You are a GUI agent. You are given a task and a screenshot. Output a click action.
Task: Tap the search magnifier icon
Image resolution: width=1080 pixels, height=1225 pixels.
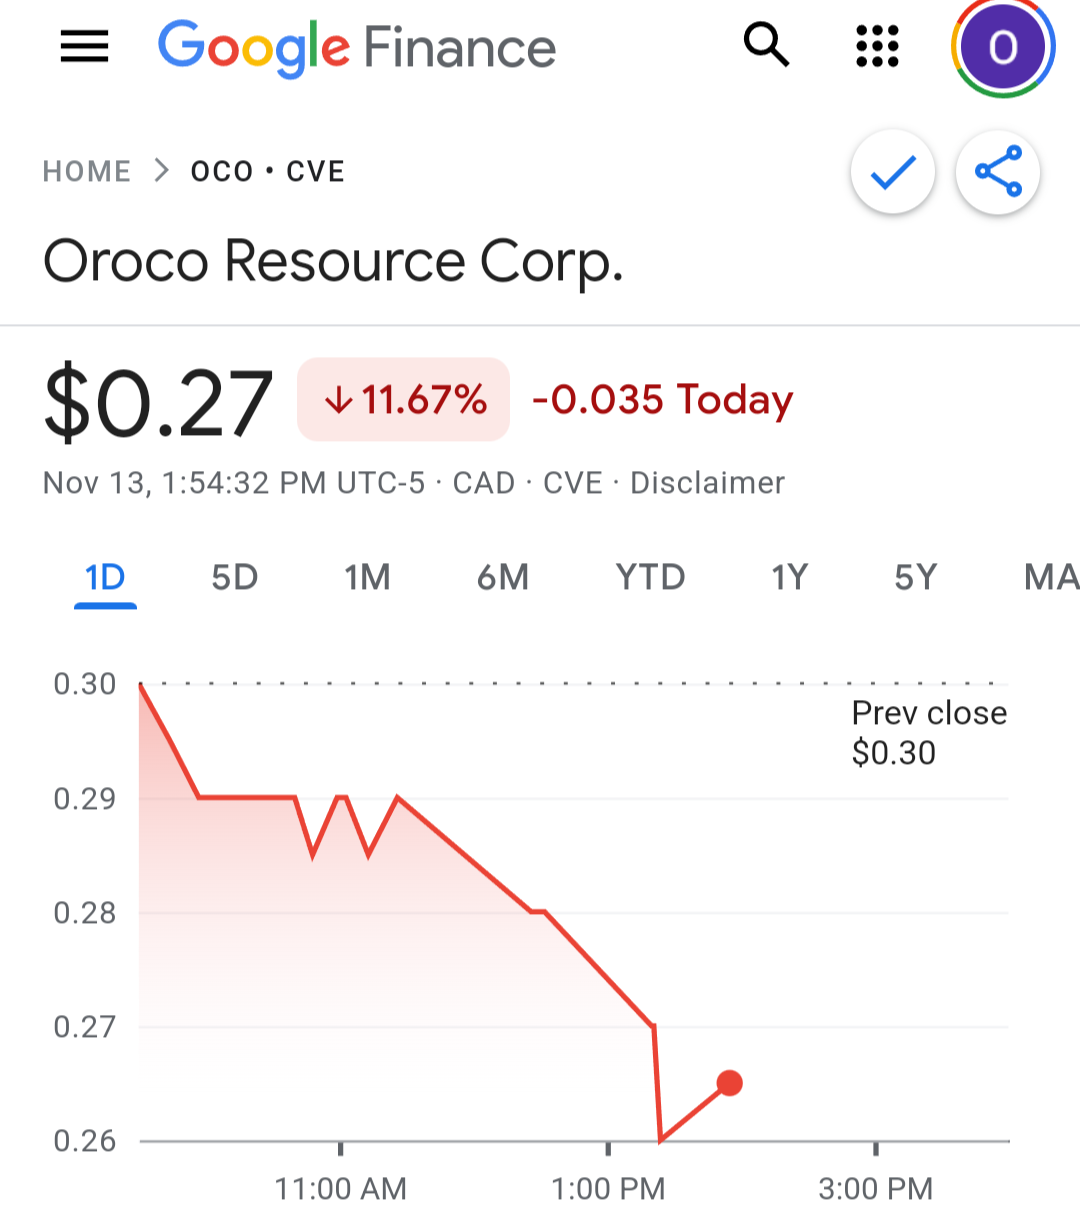coord(766,45)
